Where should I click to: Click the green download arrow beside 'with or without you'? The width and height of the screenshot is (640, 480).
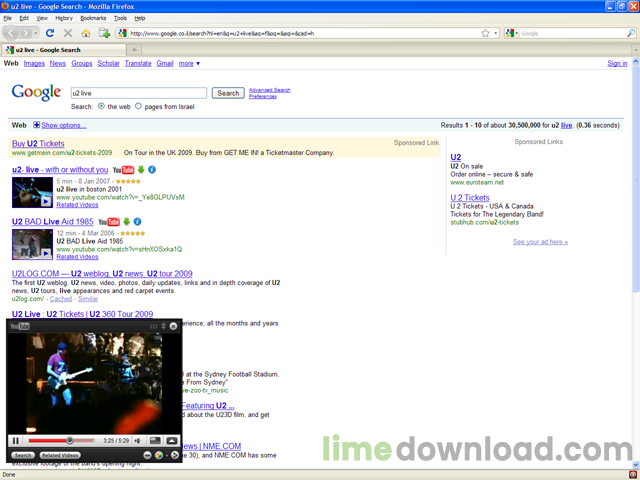point(141,169)
